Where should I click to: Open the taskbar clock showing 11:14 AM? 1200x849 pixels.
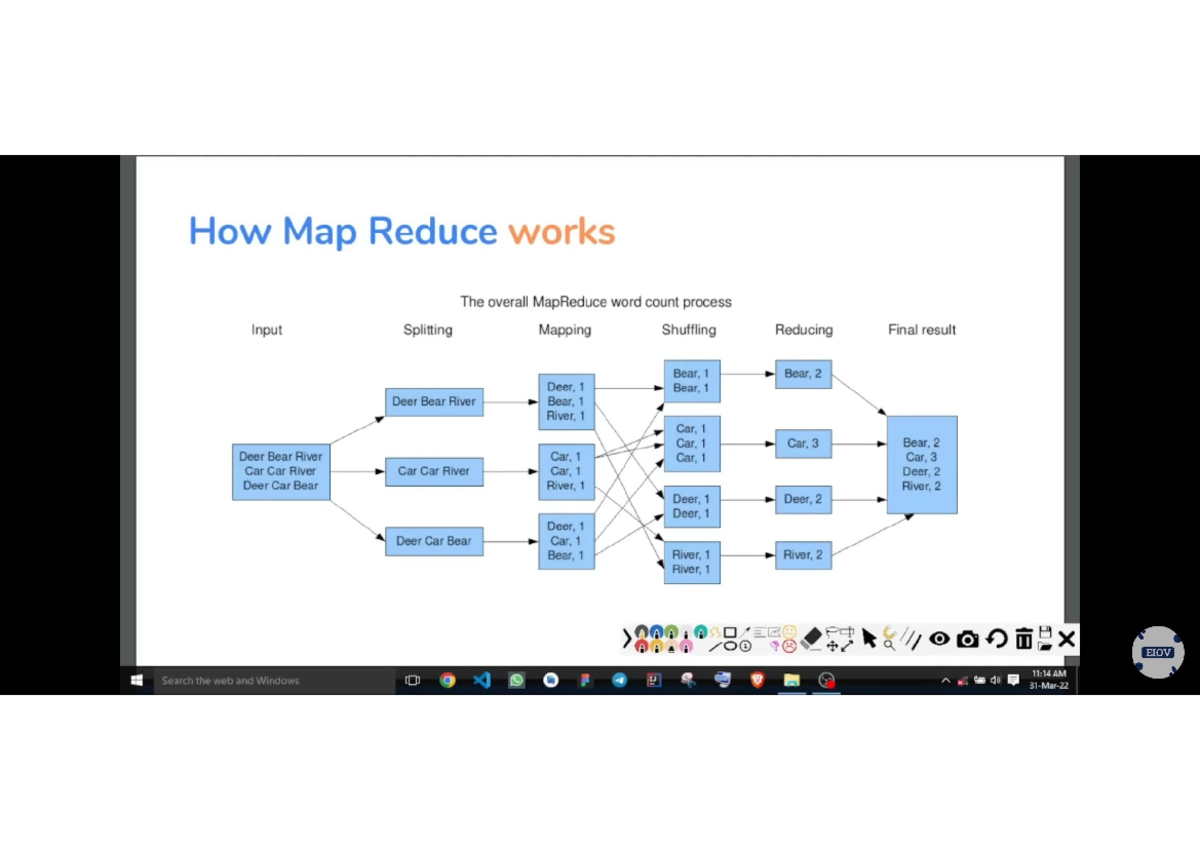coord(1049,680)
